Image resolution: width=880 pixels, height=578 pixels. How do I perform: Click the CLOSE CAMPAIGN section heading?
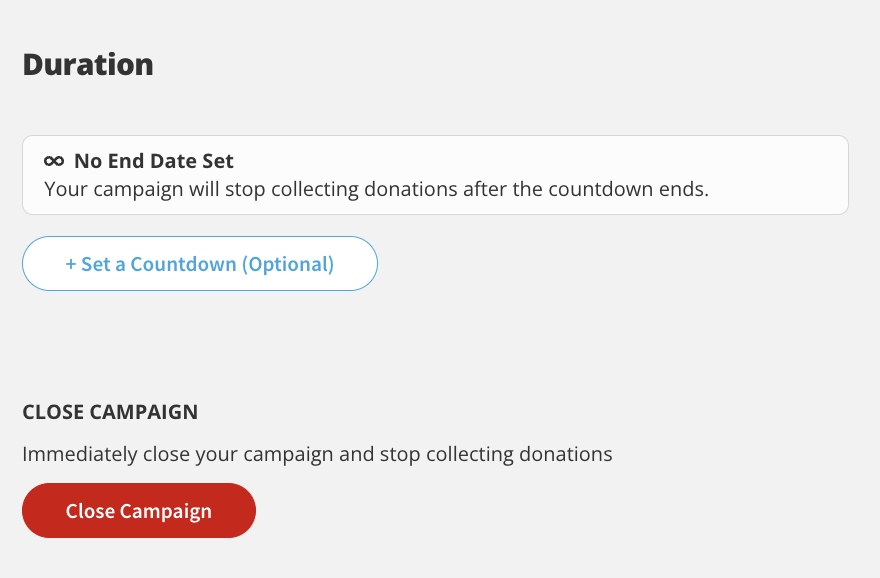110,412
